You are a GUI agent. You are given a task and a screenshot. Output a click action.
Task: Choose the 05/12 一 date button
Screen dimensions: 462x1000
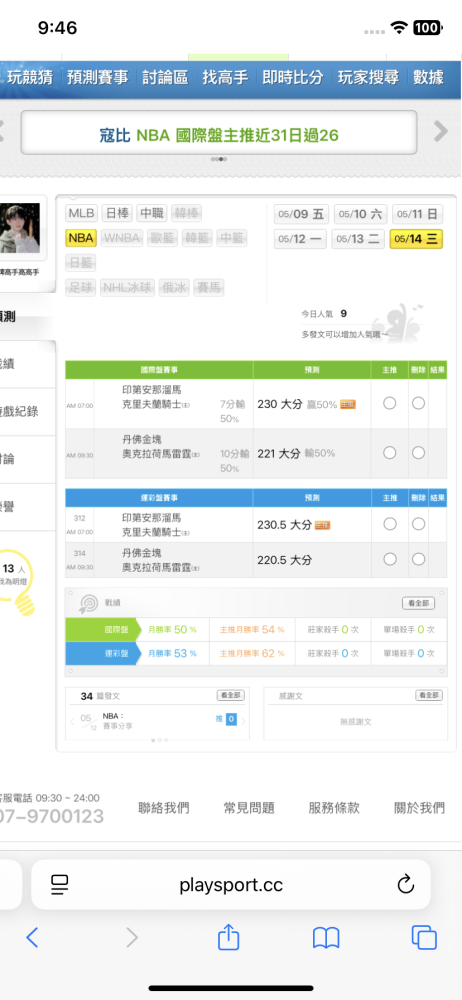[300, 239]
